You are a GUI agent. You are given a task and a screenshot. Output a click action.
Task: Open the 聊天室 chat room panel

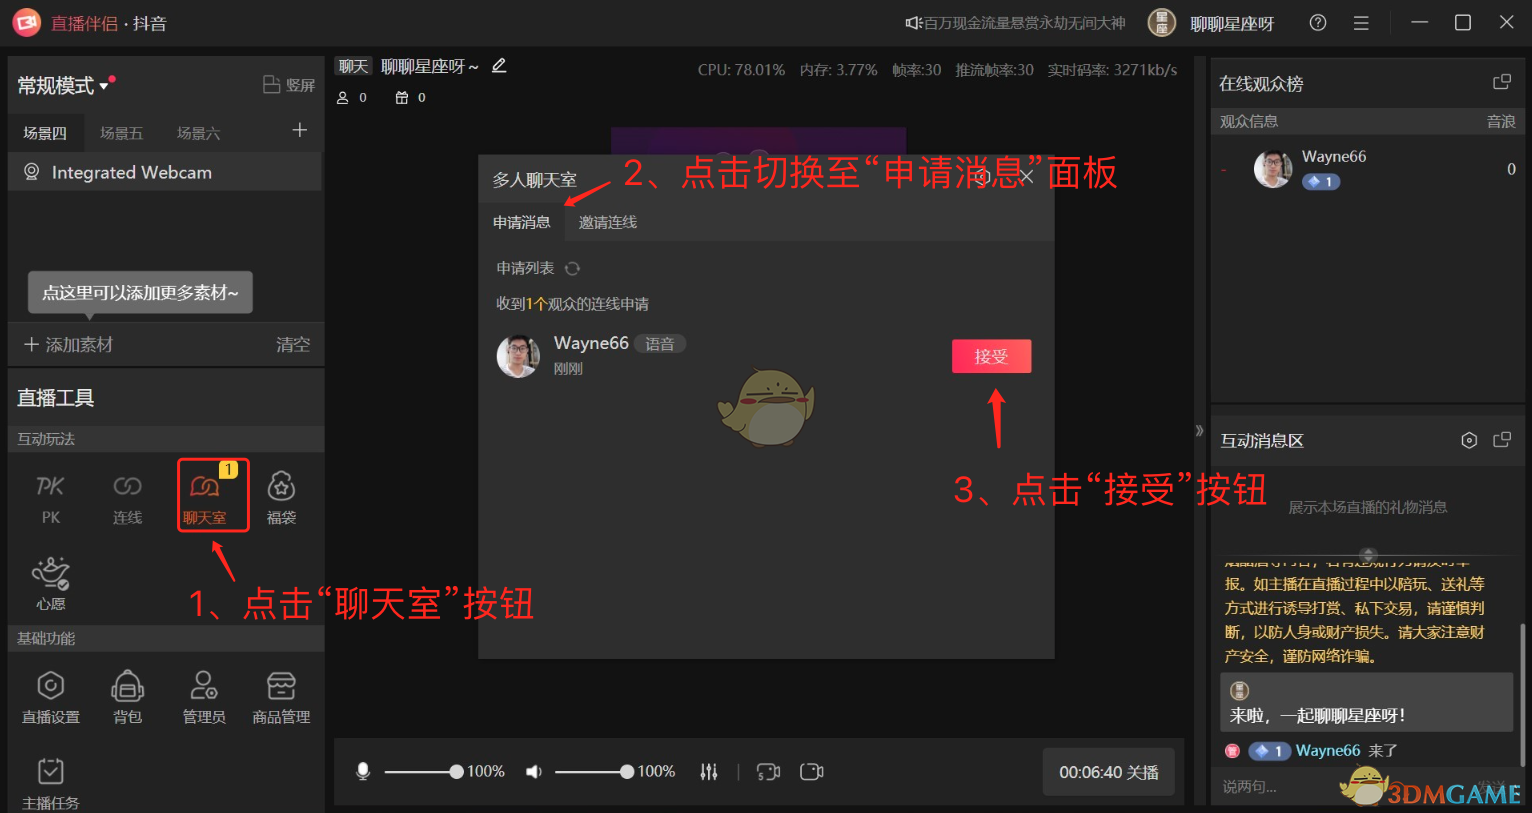212,495
